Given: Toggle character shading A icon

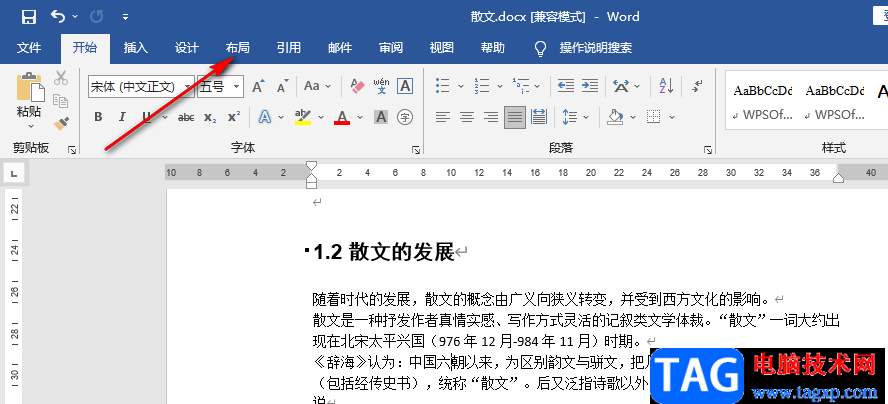Looking at the screenshot, I should click(x=381, y=117).
